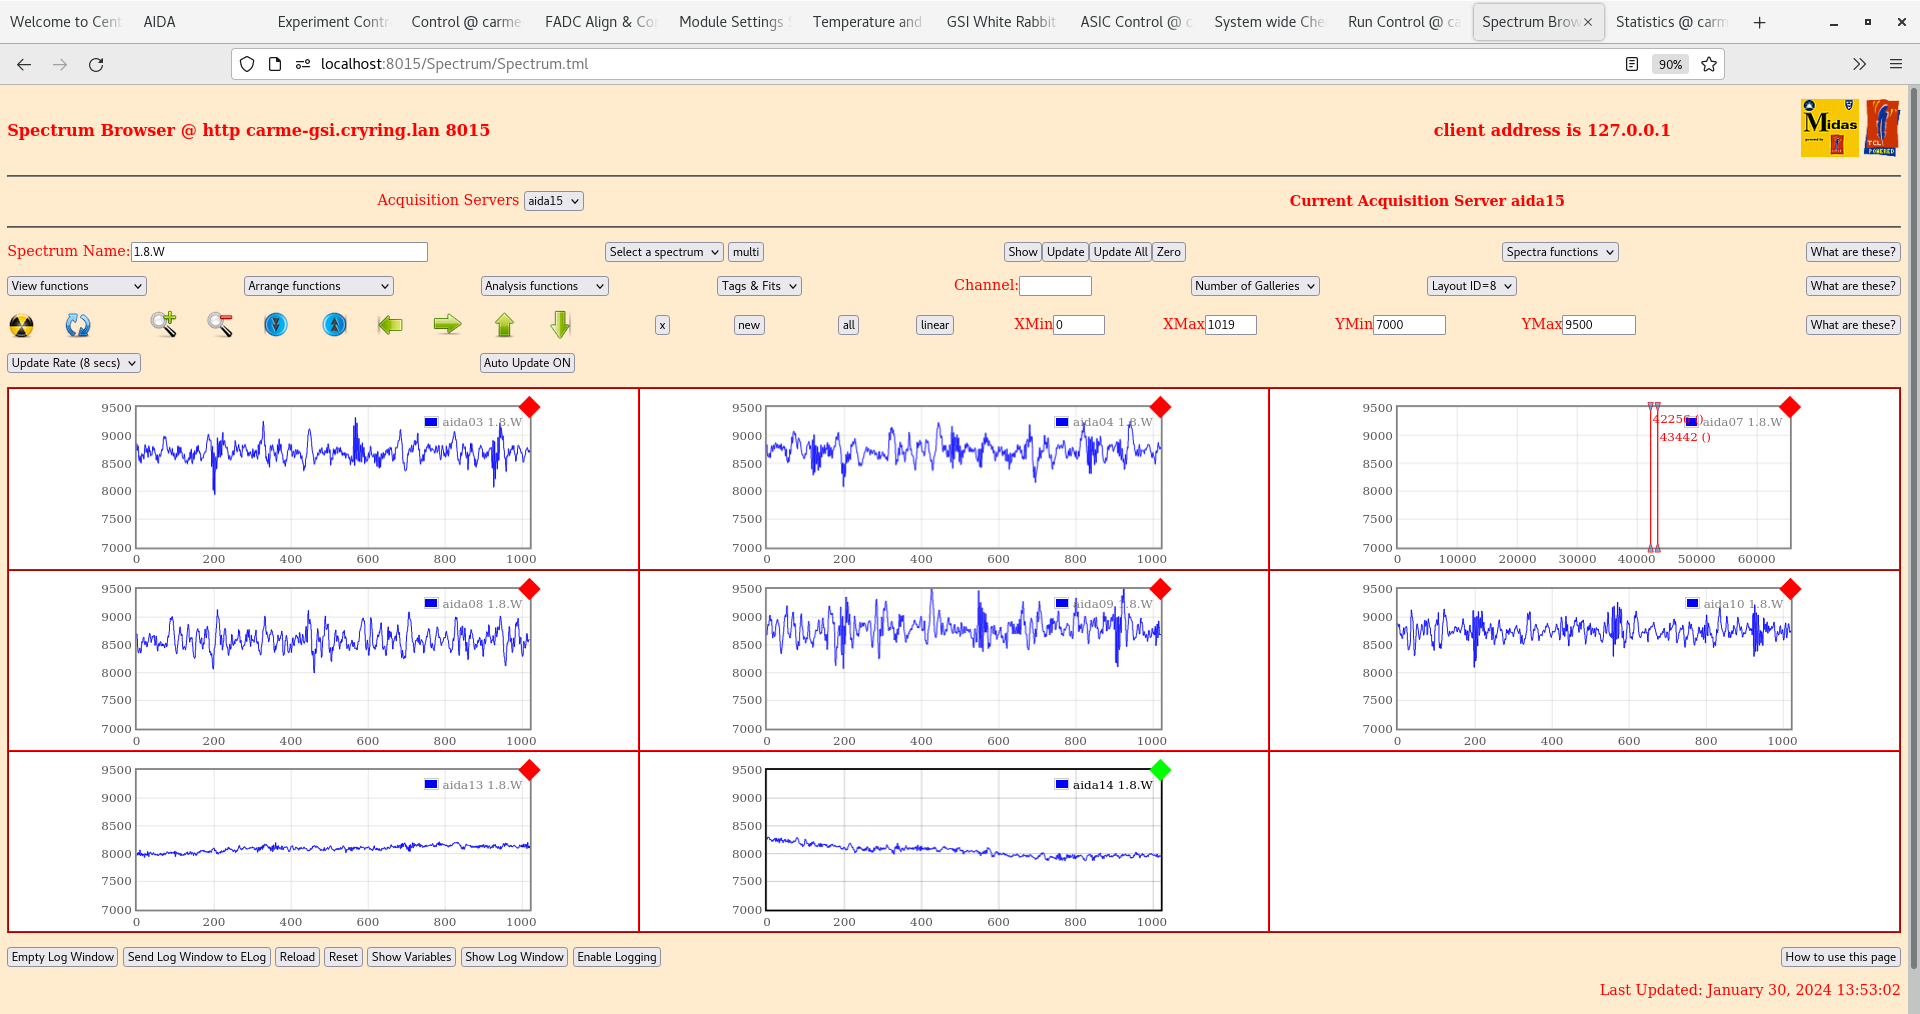Click the Show Variables button
Viewport: 1920px width, 1014px height.
[411, 957]
